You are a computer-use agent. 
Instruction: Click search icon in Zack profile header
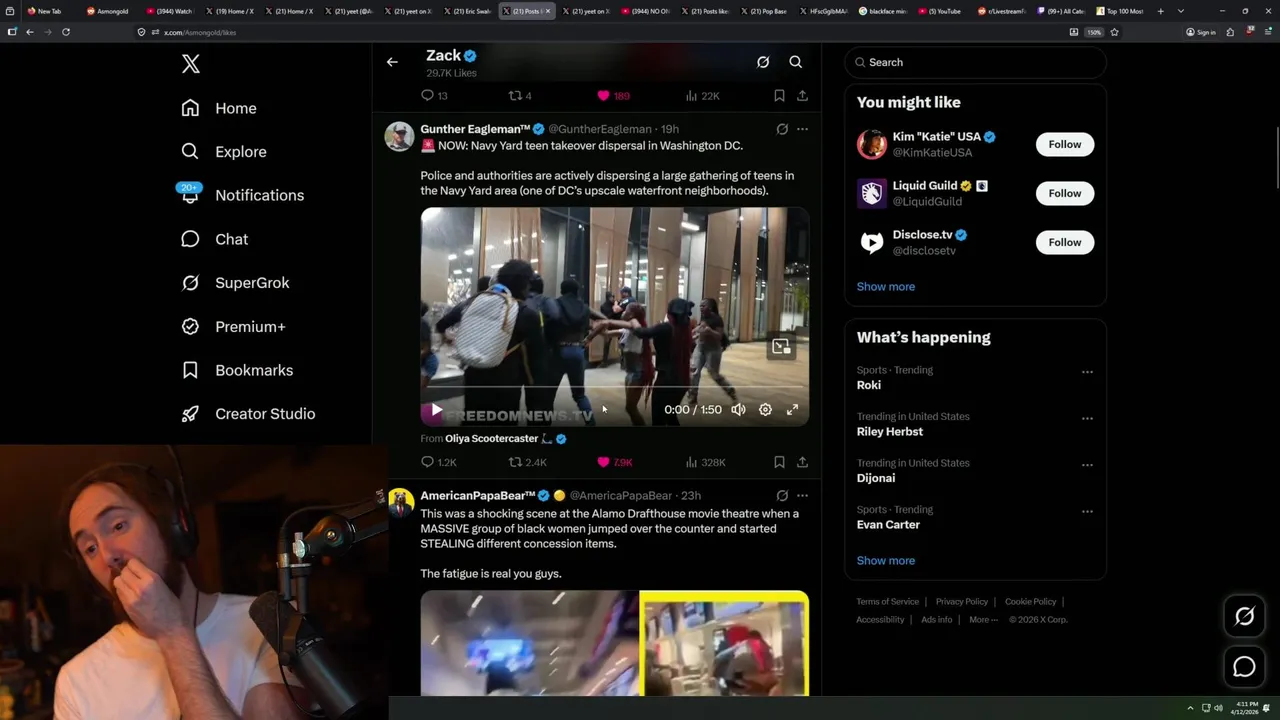click(796, 62)
